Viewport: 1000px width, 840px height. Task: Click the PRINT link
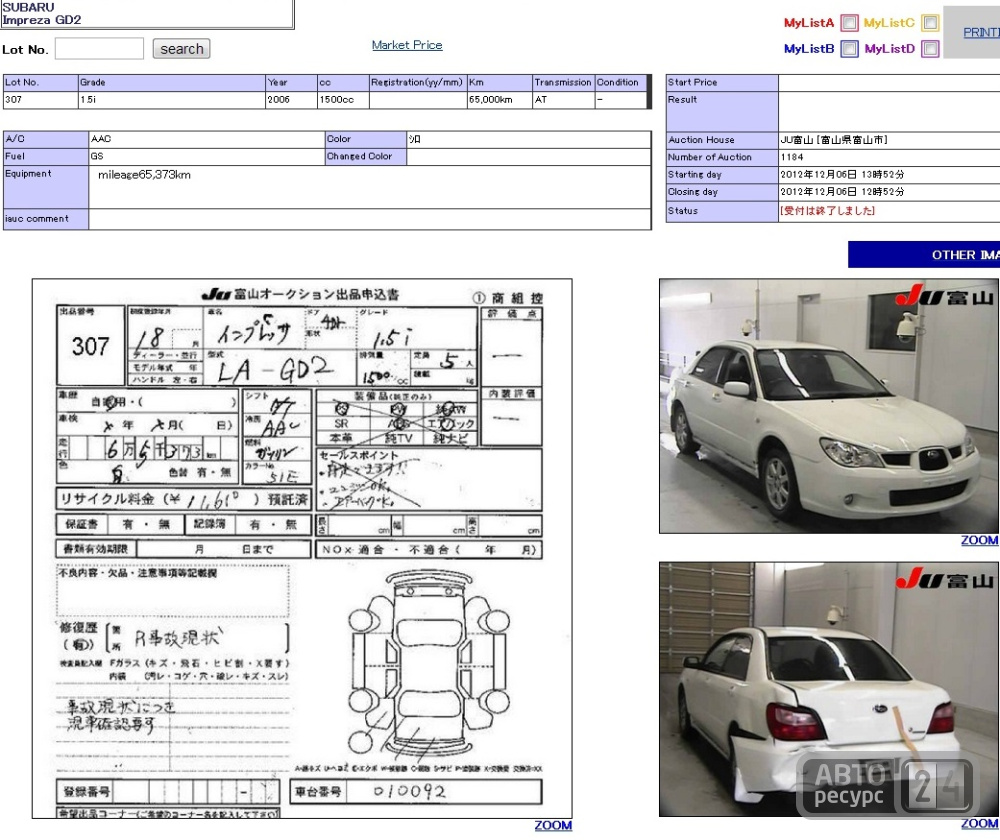(982, 33)
